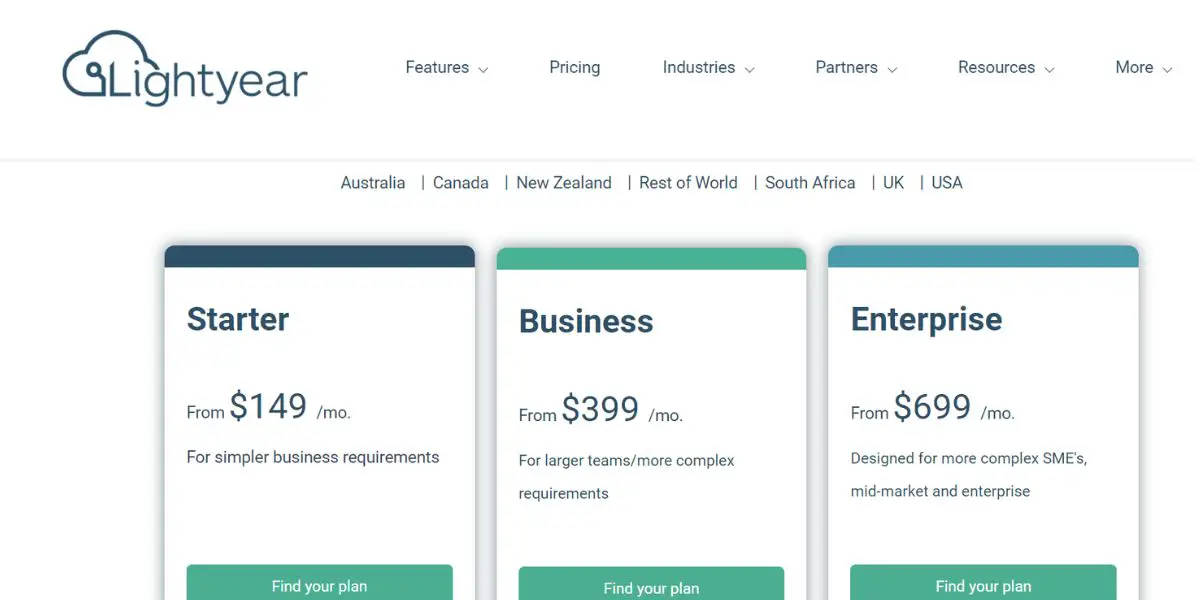Click the Business plan $399 price
Screen dimensions: 1200x600
[600, 409]
